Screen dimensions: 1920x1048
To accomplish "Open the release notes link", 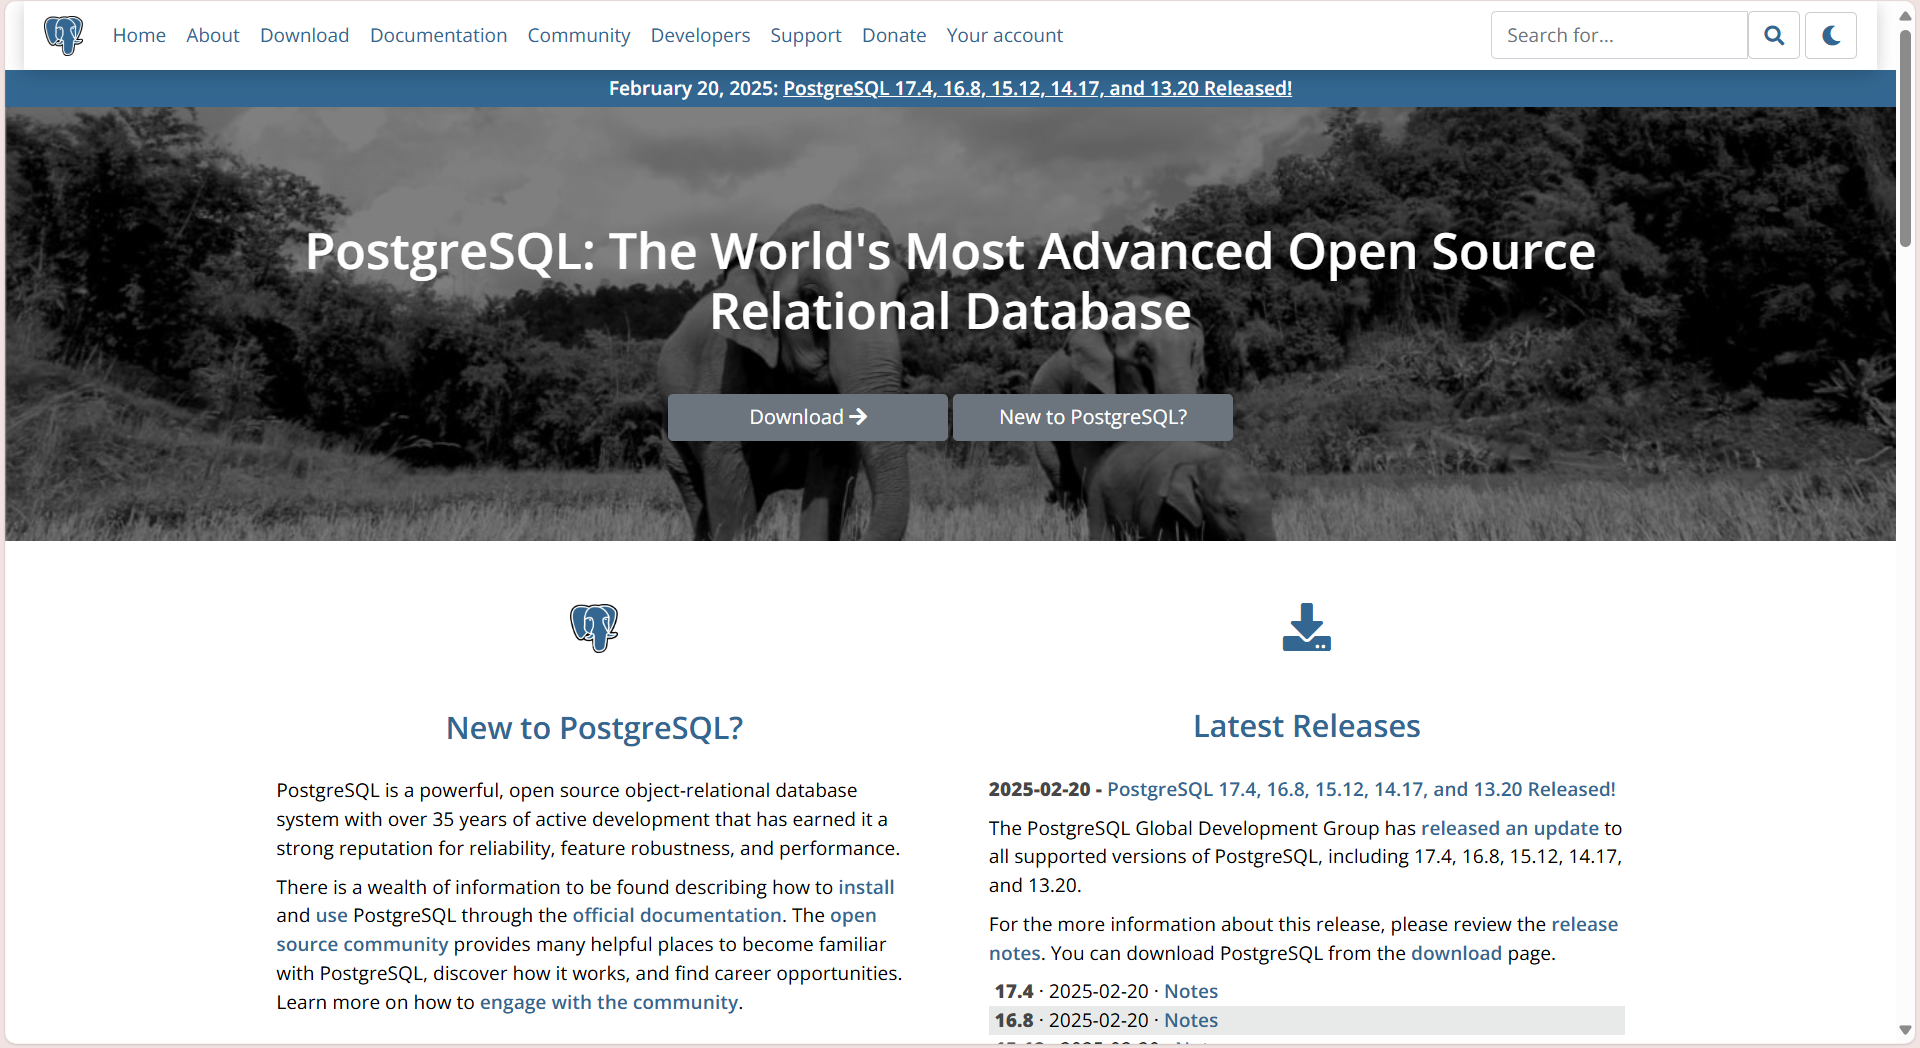I will pos(1584,924).
